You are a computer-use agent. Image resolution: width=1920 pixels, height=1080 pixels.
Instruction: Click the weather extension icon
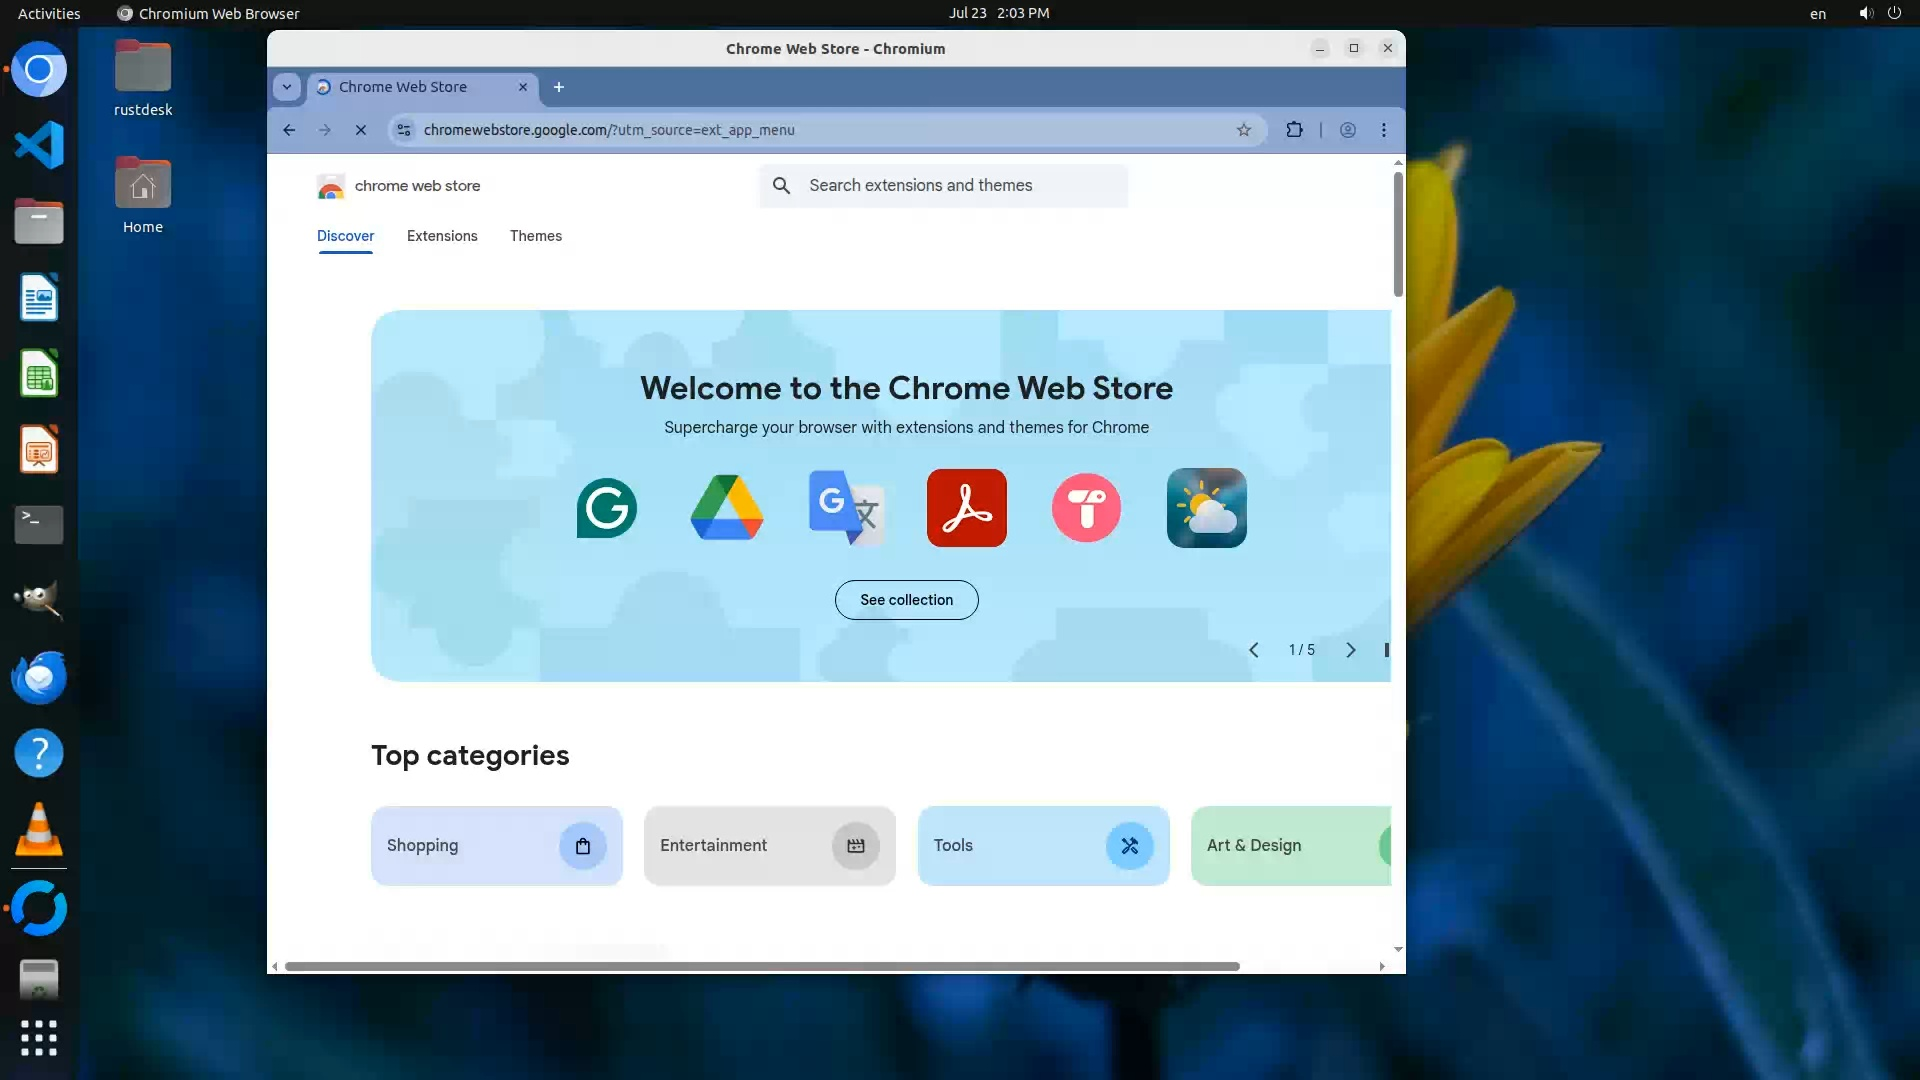1206,508
